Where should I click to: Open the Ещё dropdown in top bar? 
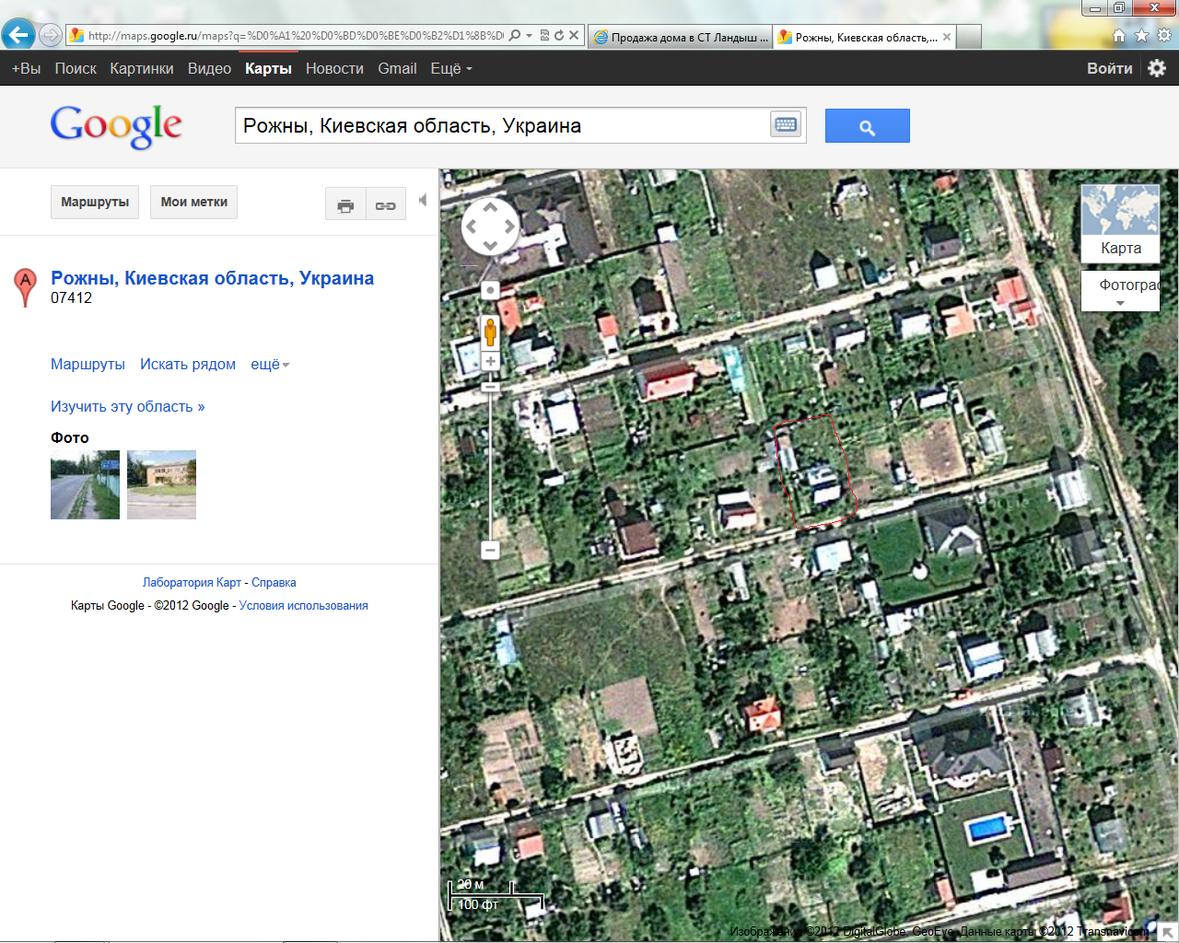pyautogui.click(x=451, y=68)
